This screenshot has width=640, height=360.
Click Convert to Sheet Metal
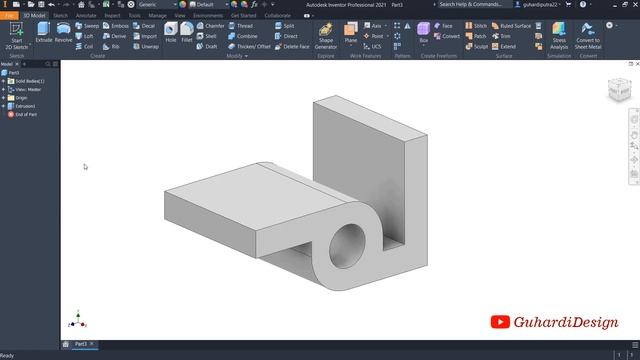588,36
